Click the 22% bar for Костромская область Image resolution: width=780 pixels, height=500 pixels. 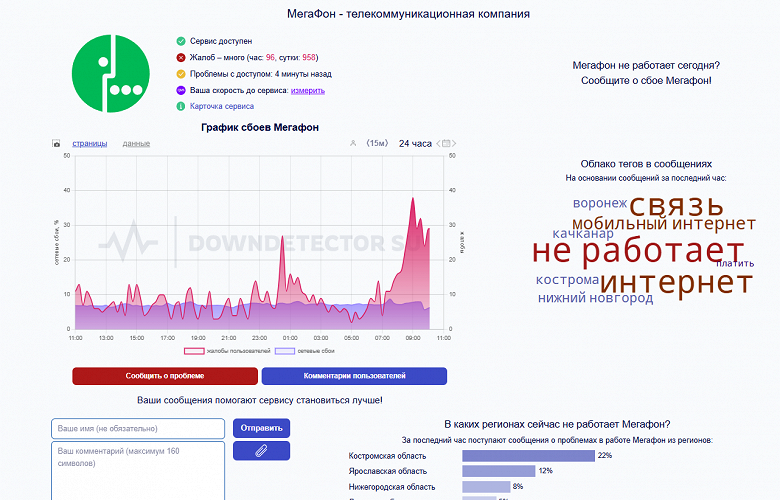point(528,456)
